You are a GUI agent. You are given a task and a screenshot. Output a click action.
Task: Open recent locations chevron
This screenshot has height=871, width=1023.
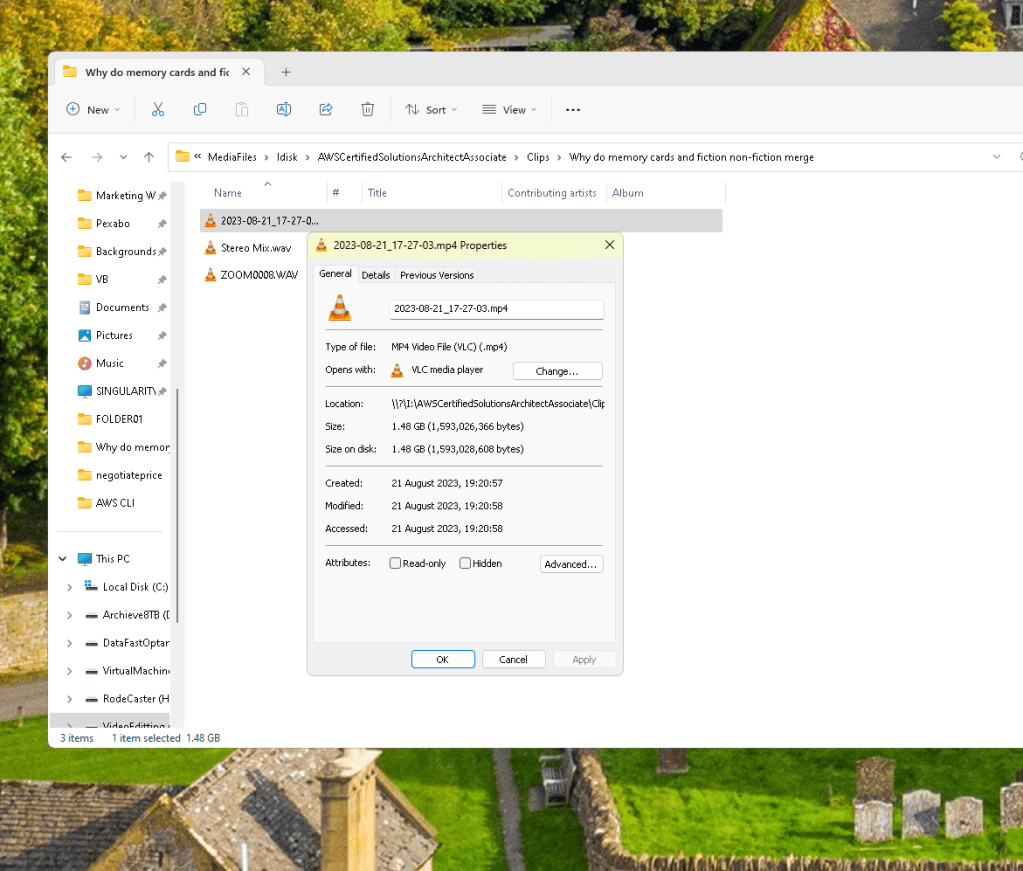click(x=123, y=157)
